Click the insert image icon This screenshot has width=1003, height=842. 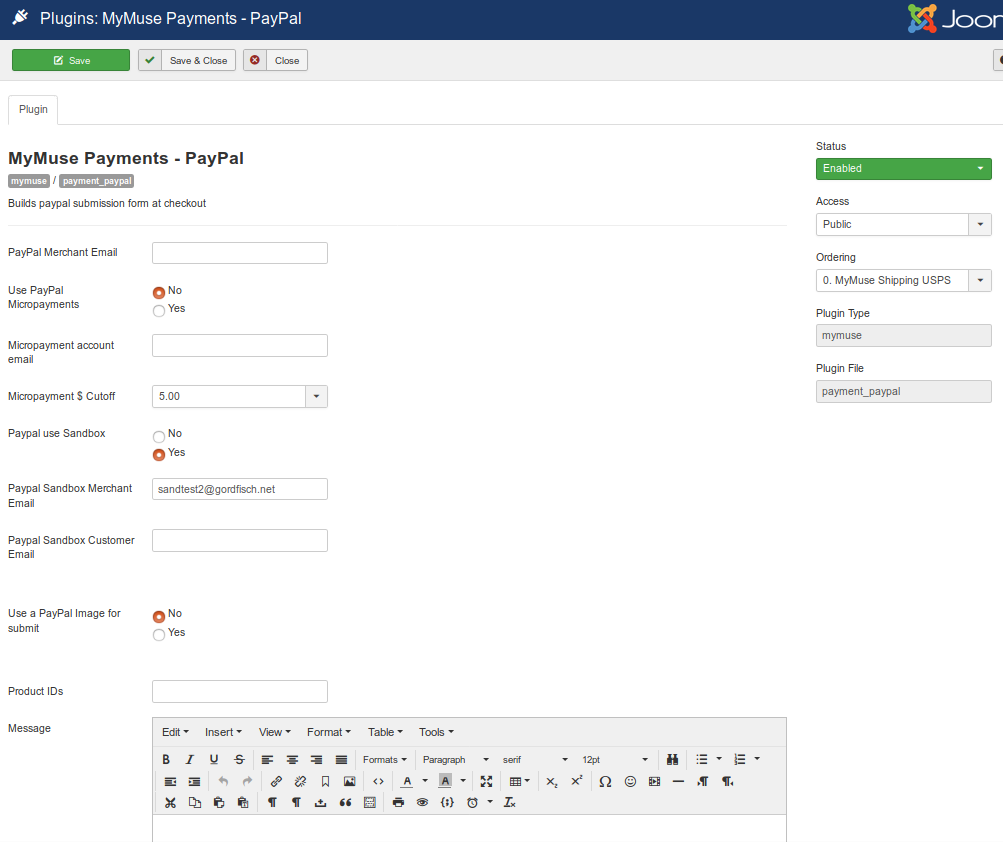tap(349, 781)
